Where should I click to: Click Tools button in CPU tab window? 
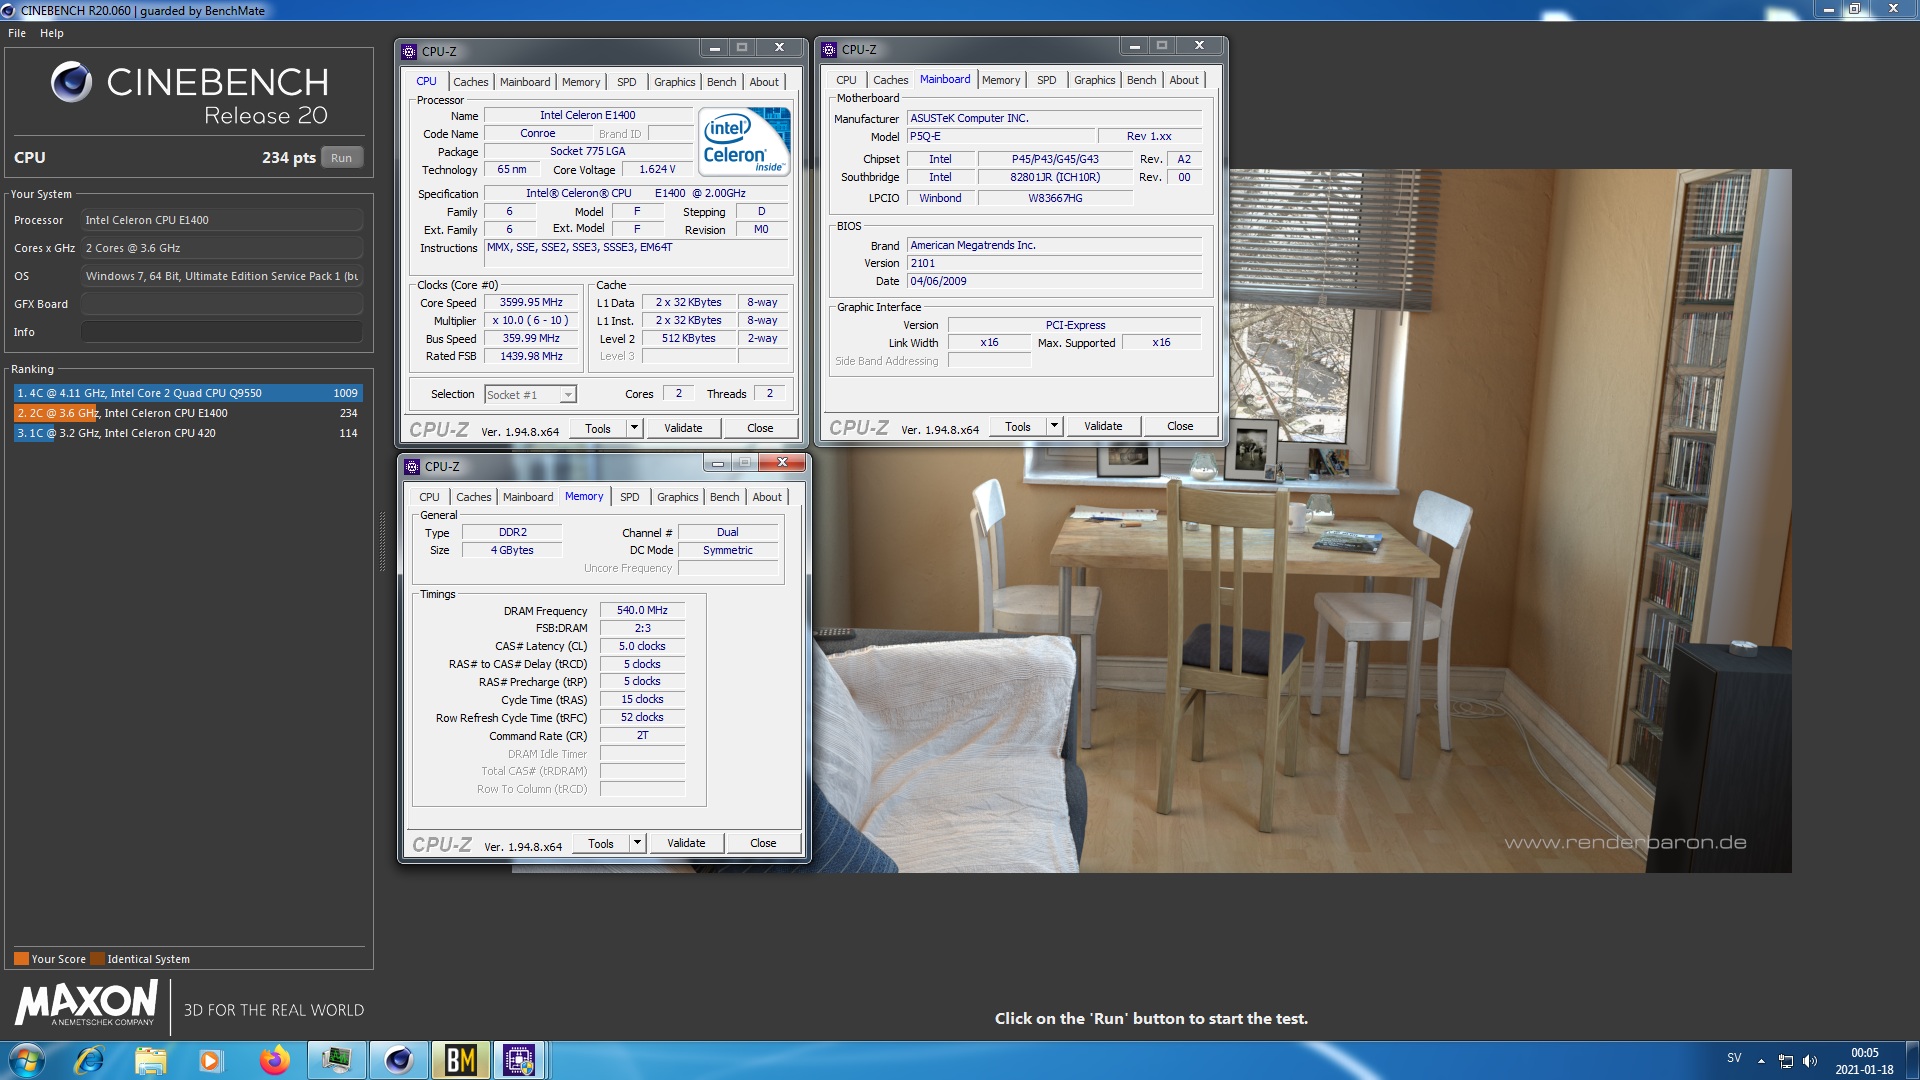pos(598,428)
